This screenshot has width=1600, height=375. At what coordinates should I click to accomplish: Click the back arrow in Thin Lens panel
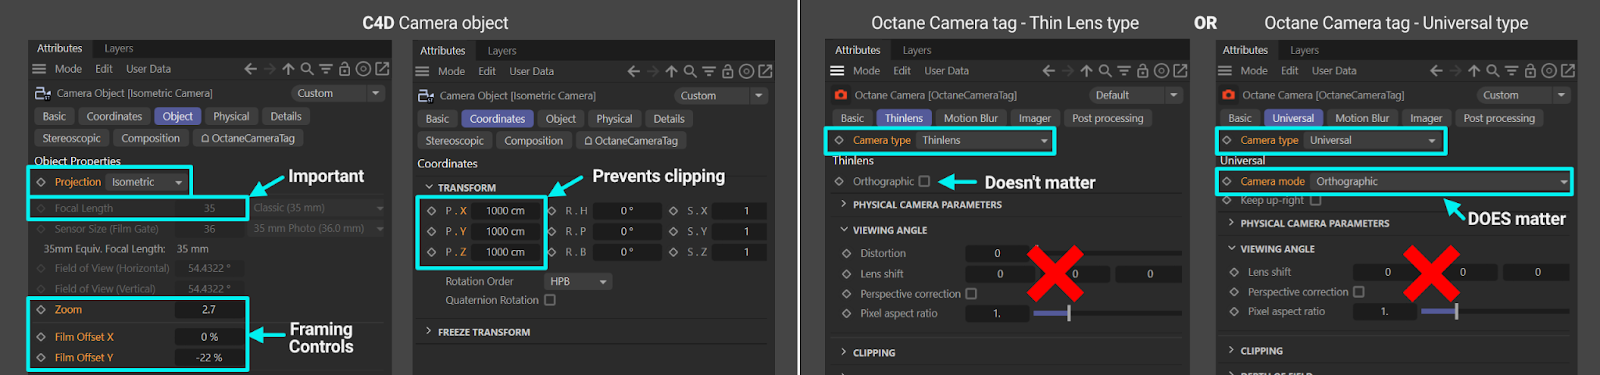(1048, 71)
